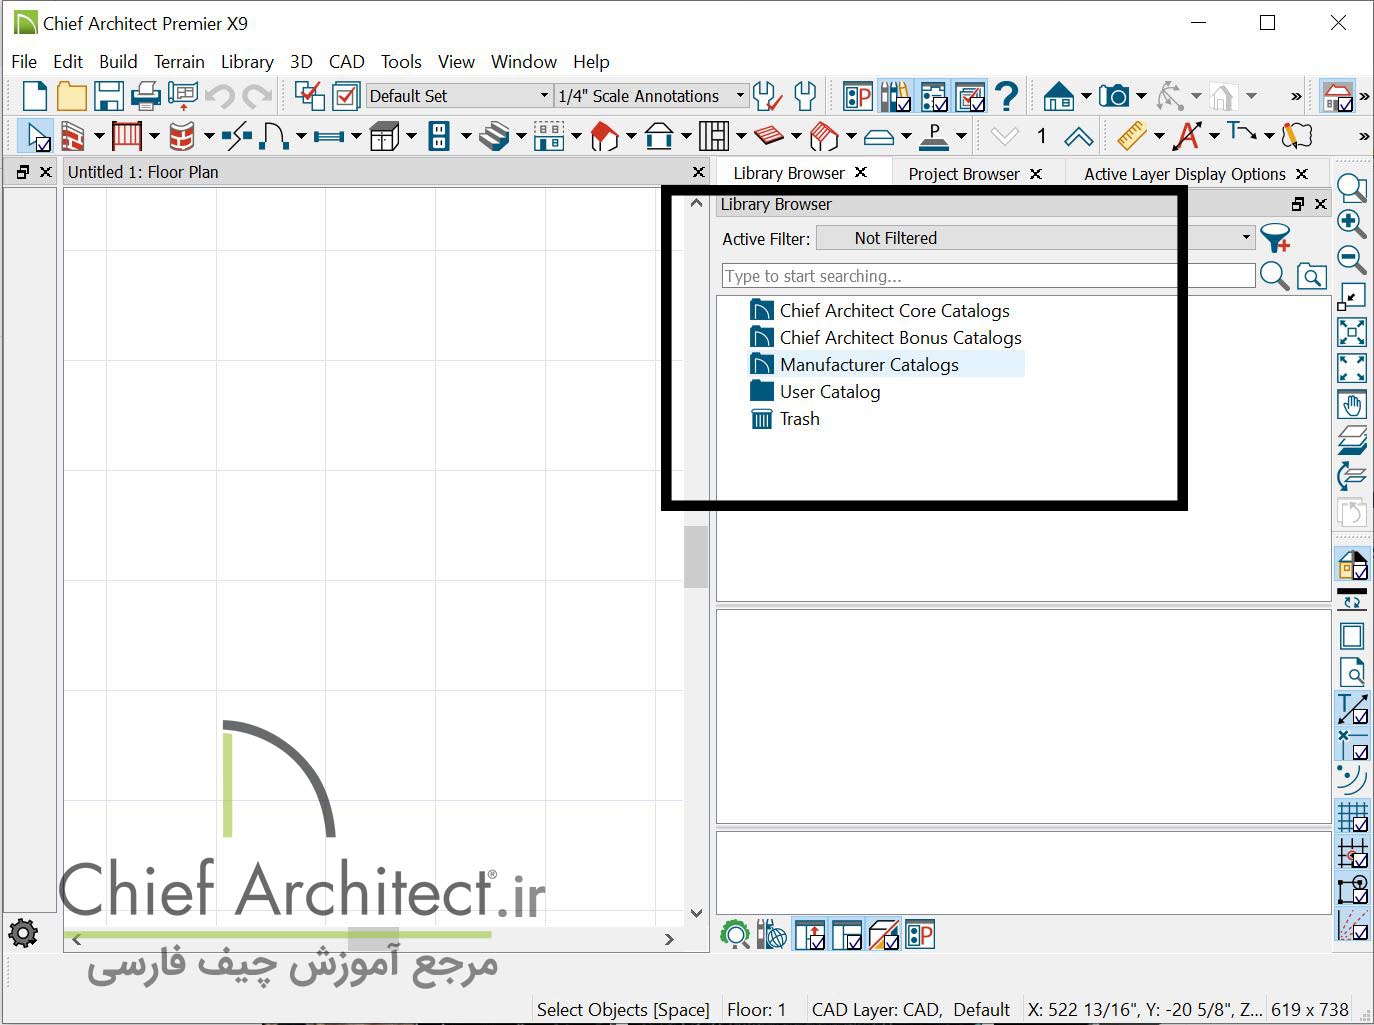Click the Save Plan floppy disk icon
1374x1025 pixels.
(108, 96)
